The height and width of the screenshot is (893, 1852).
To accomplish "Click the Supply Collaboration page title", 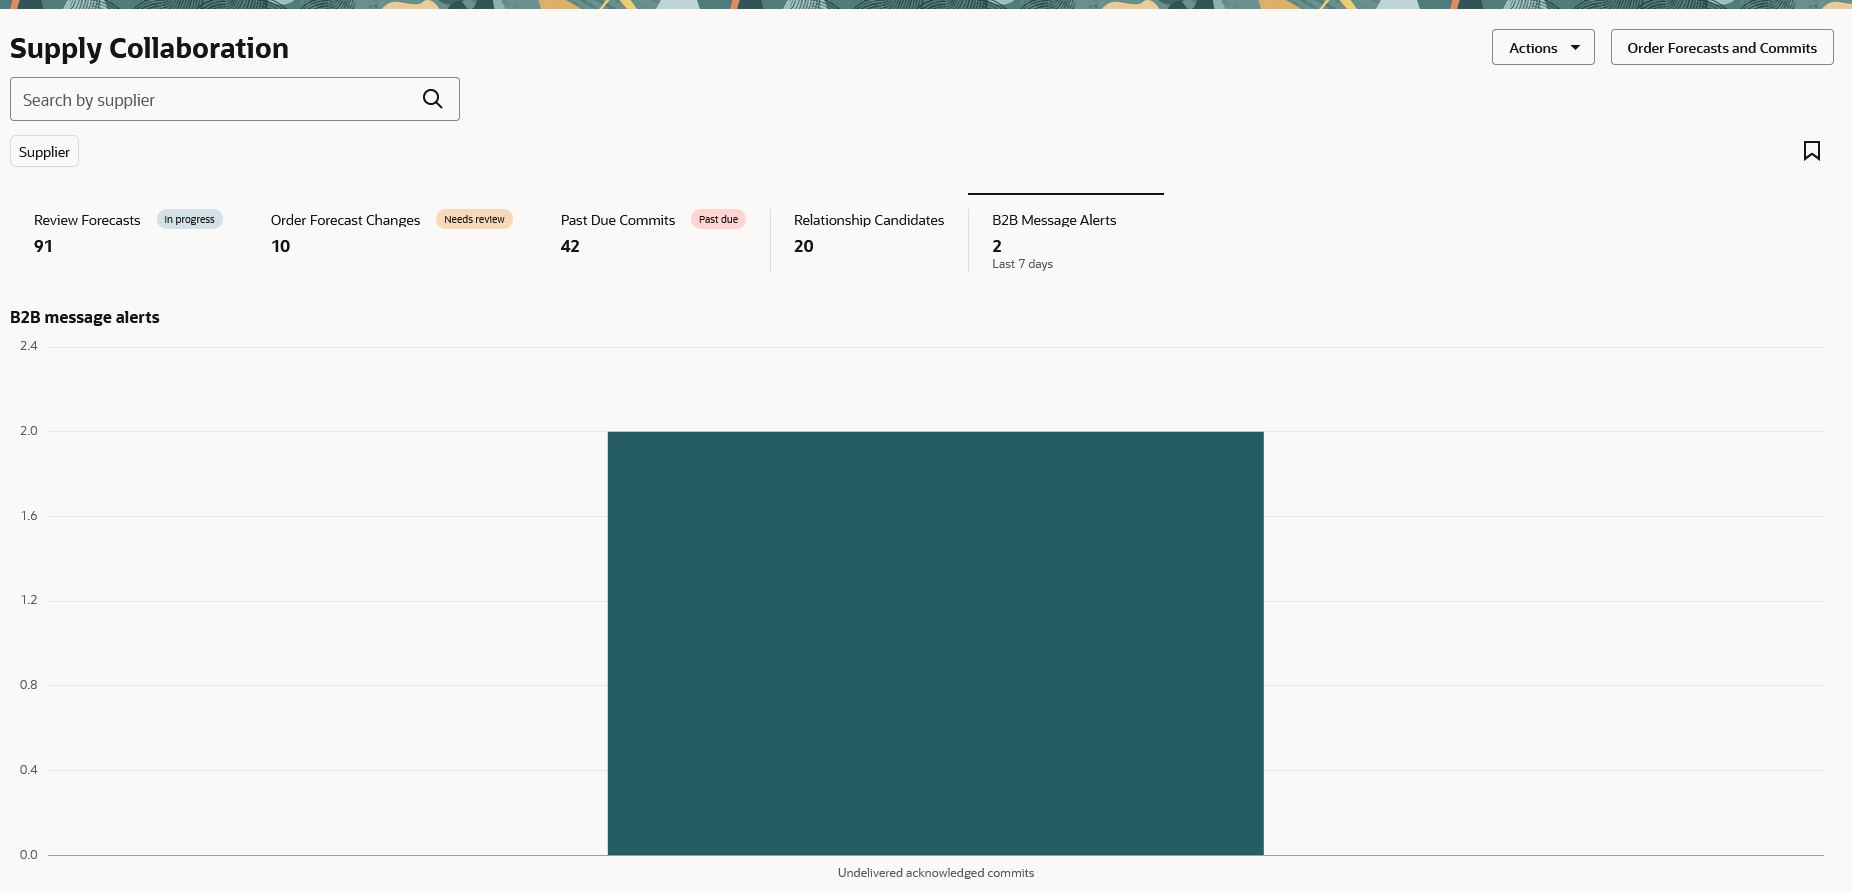I will tap(149, 48).
